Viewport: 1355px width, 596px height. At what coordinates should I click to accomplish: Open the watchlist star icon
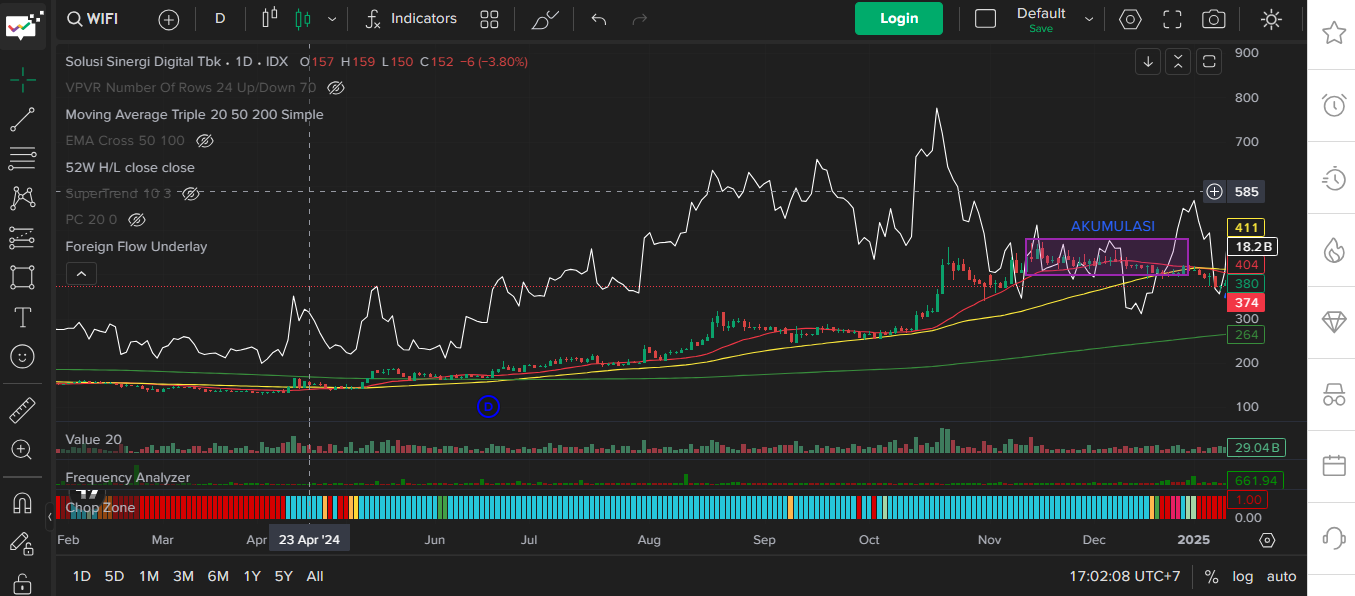[1333, 33]
